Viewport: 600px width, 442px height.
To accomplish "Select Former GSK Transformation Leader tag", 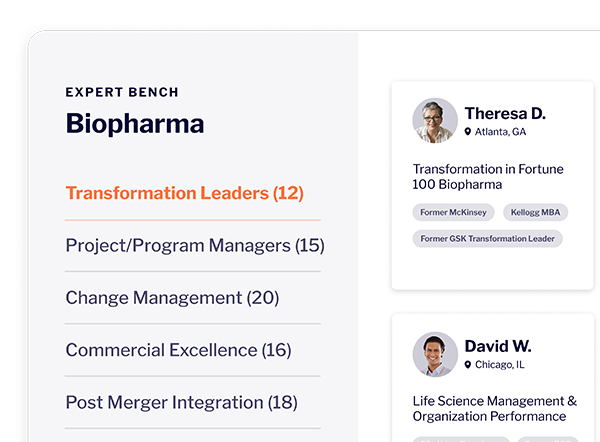I will click(x=487, y=238).
